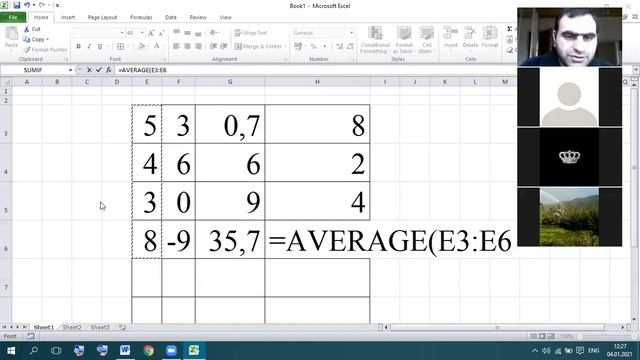640x360 pixels.
Task: Click the Align Text Left icon
Action: point(176,47)
